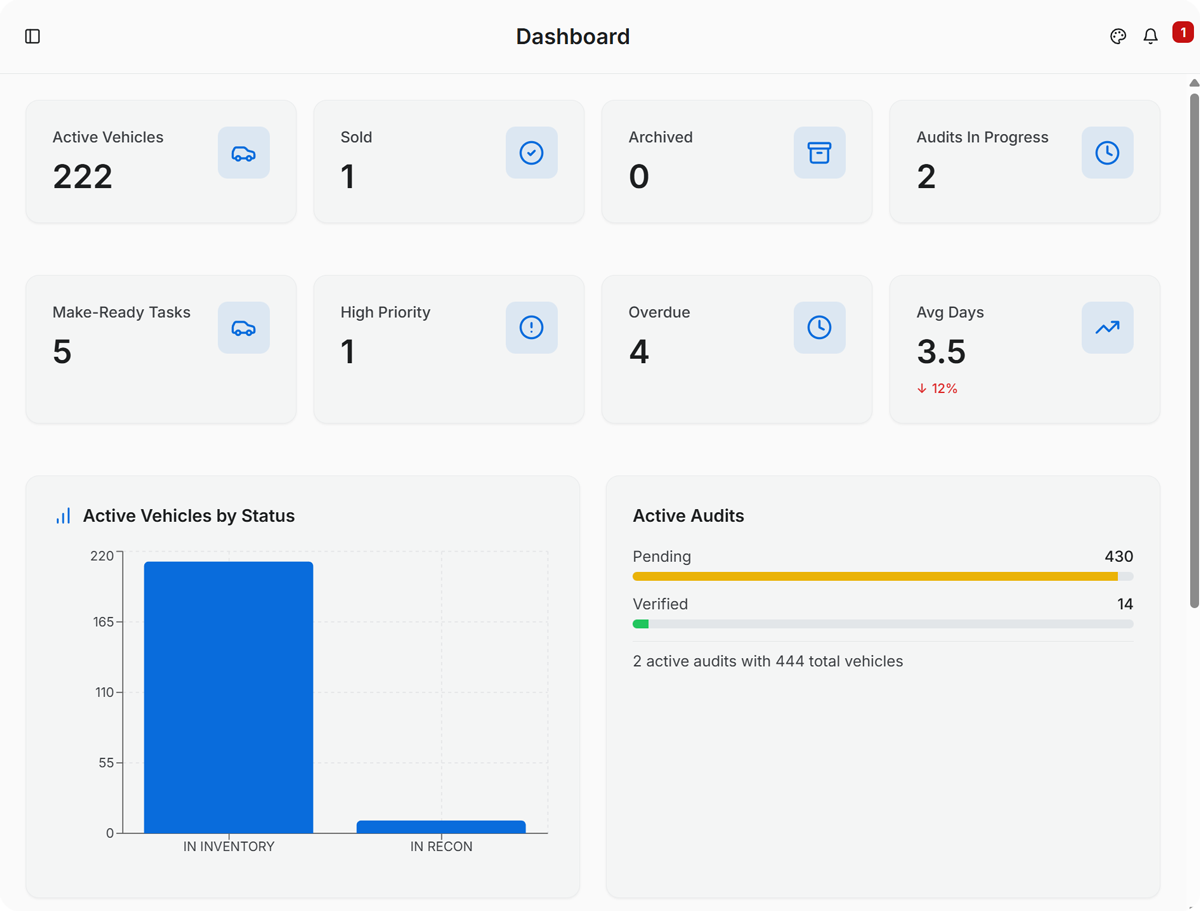Click the alert icon on High Priority card
The height and width of the screenshot is (911, 1200).
pos(531,327)
